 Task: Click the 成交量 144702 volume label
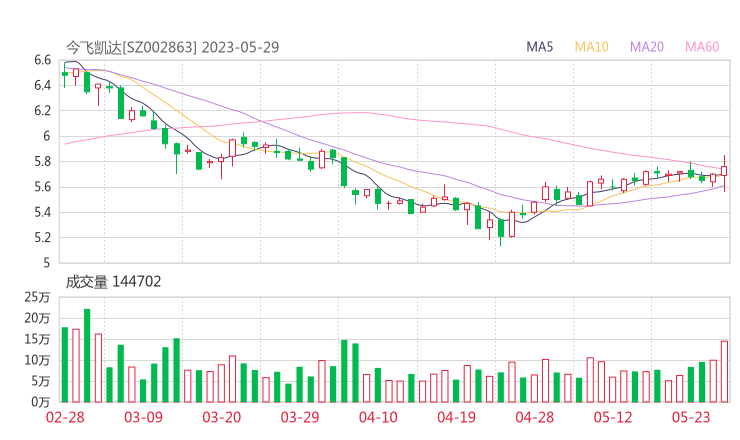pos(113,282)
